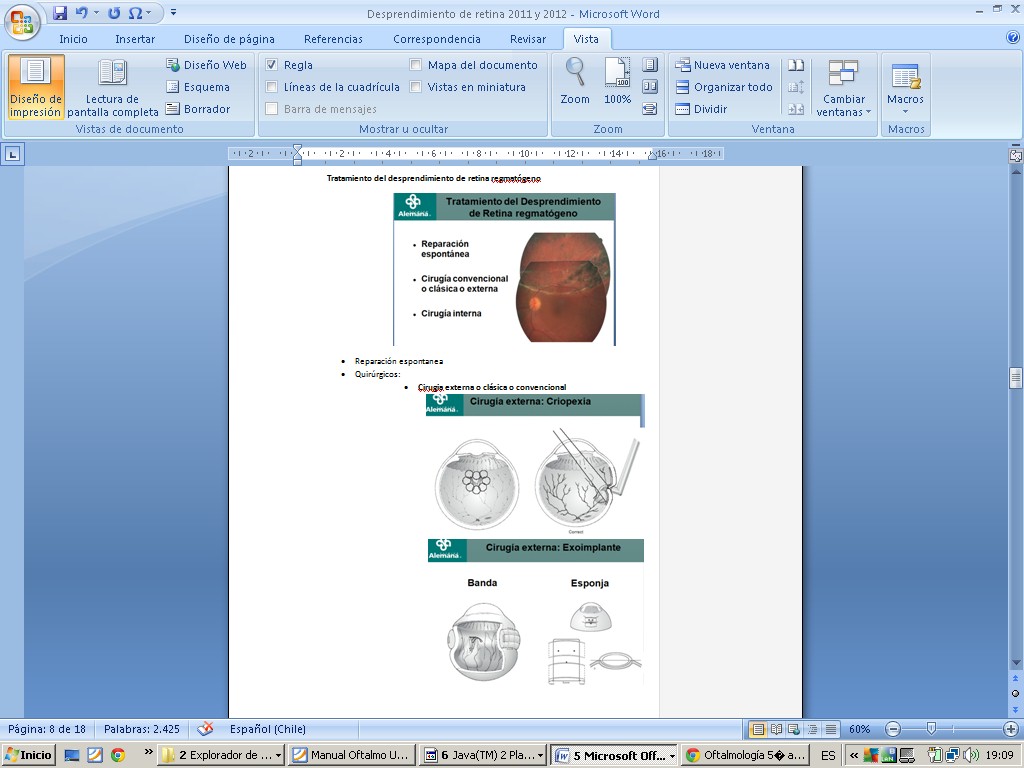Viewport: 1024px width, 768px height.
Task: Uncheck the Regla checkbox
Action: click(272, 65)
